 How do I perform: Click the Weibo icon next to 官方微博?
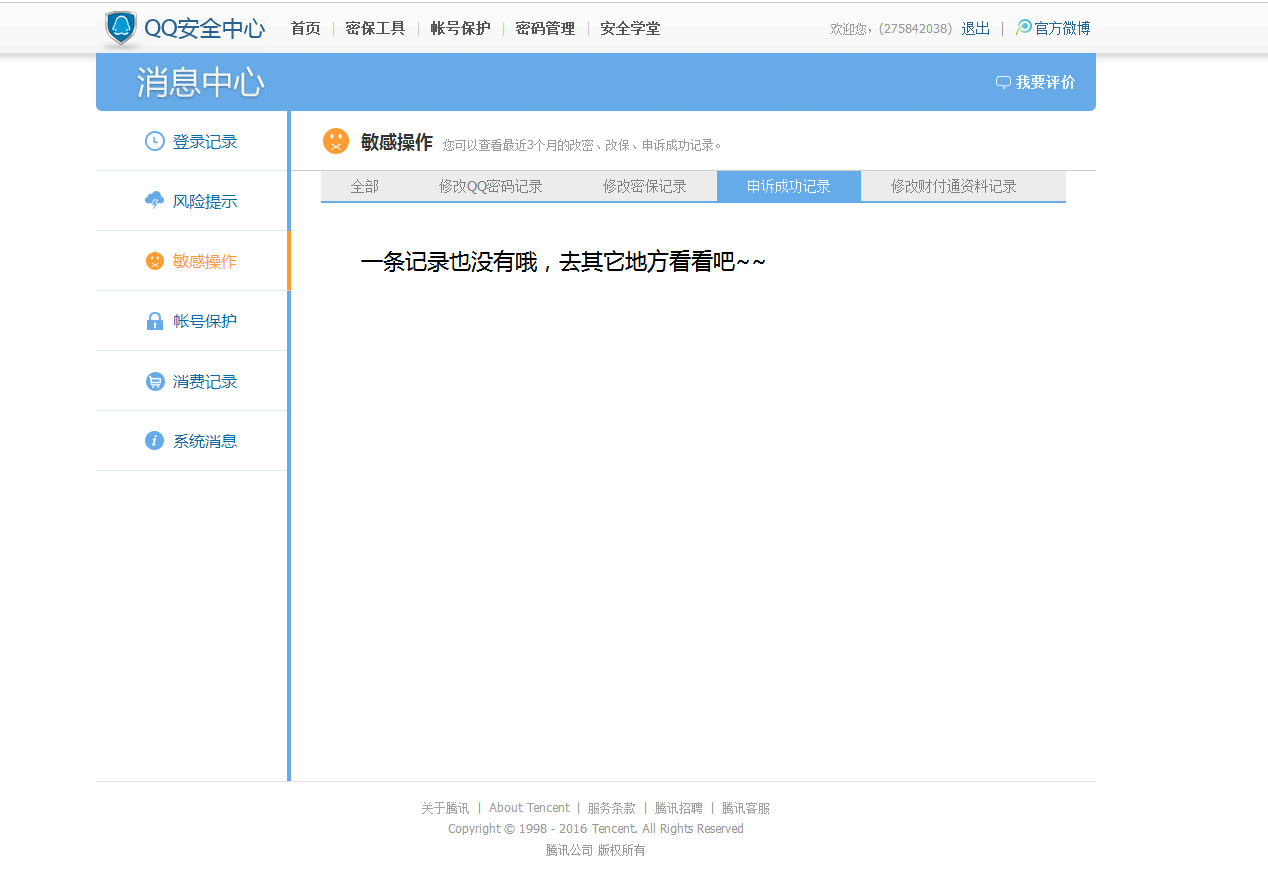pyautogui.click(x=1023, y=28)
